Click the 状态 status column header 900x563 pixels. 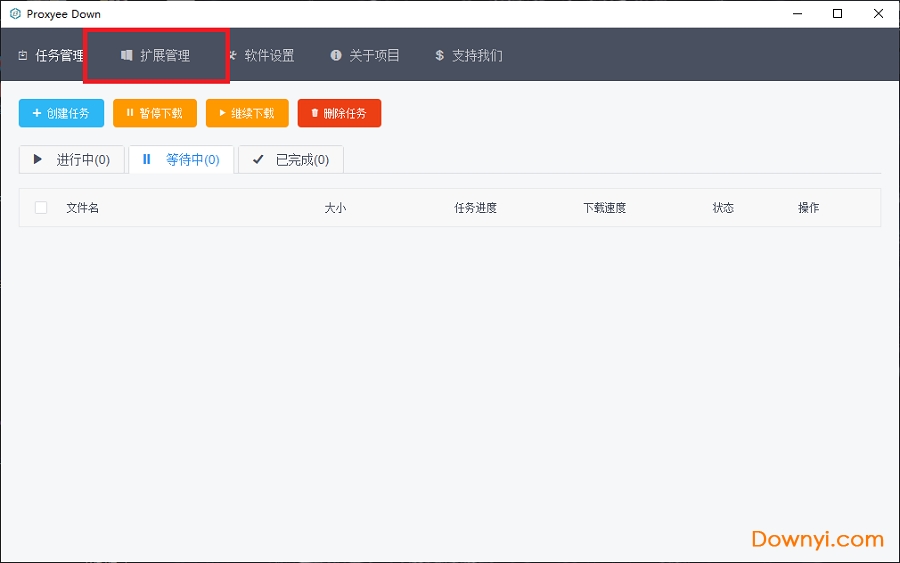coord(723,208)
